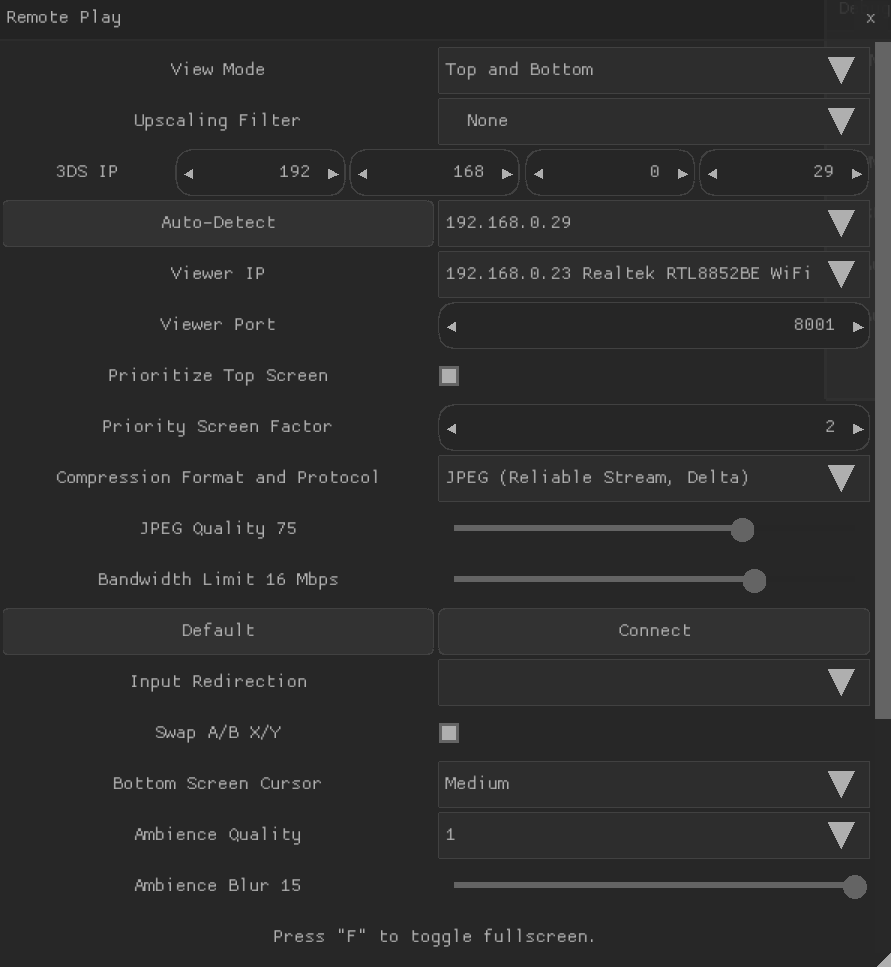Increase Priority Screen Factor with right arrow
The width and height of the screenshot is (891, 967).
[x=857, y=428]
